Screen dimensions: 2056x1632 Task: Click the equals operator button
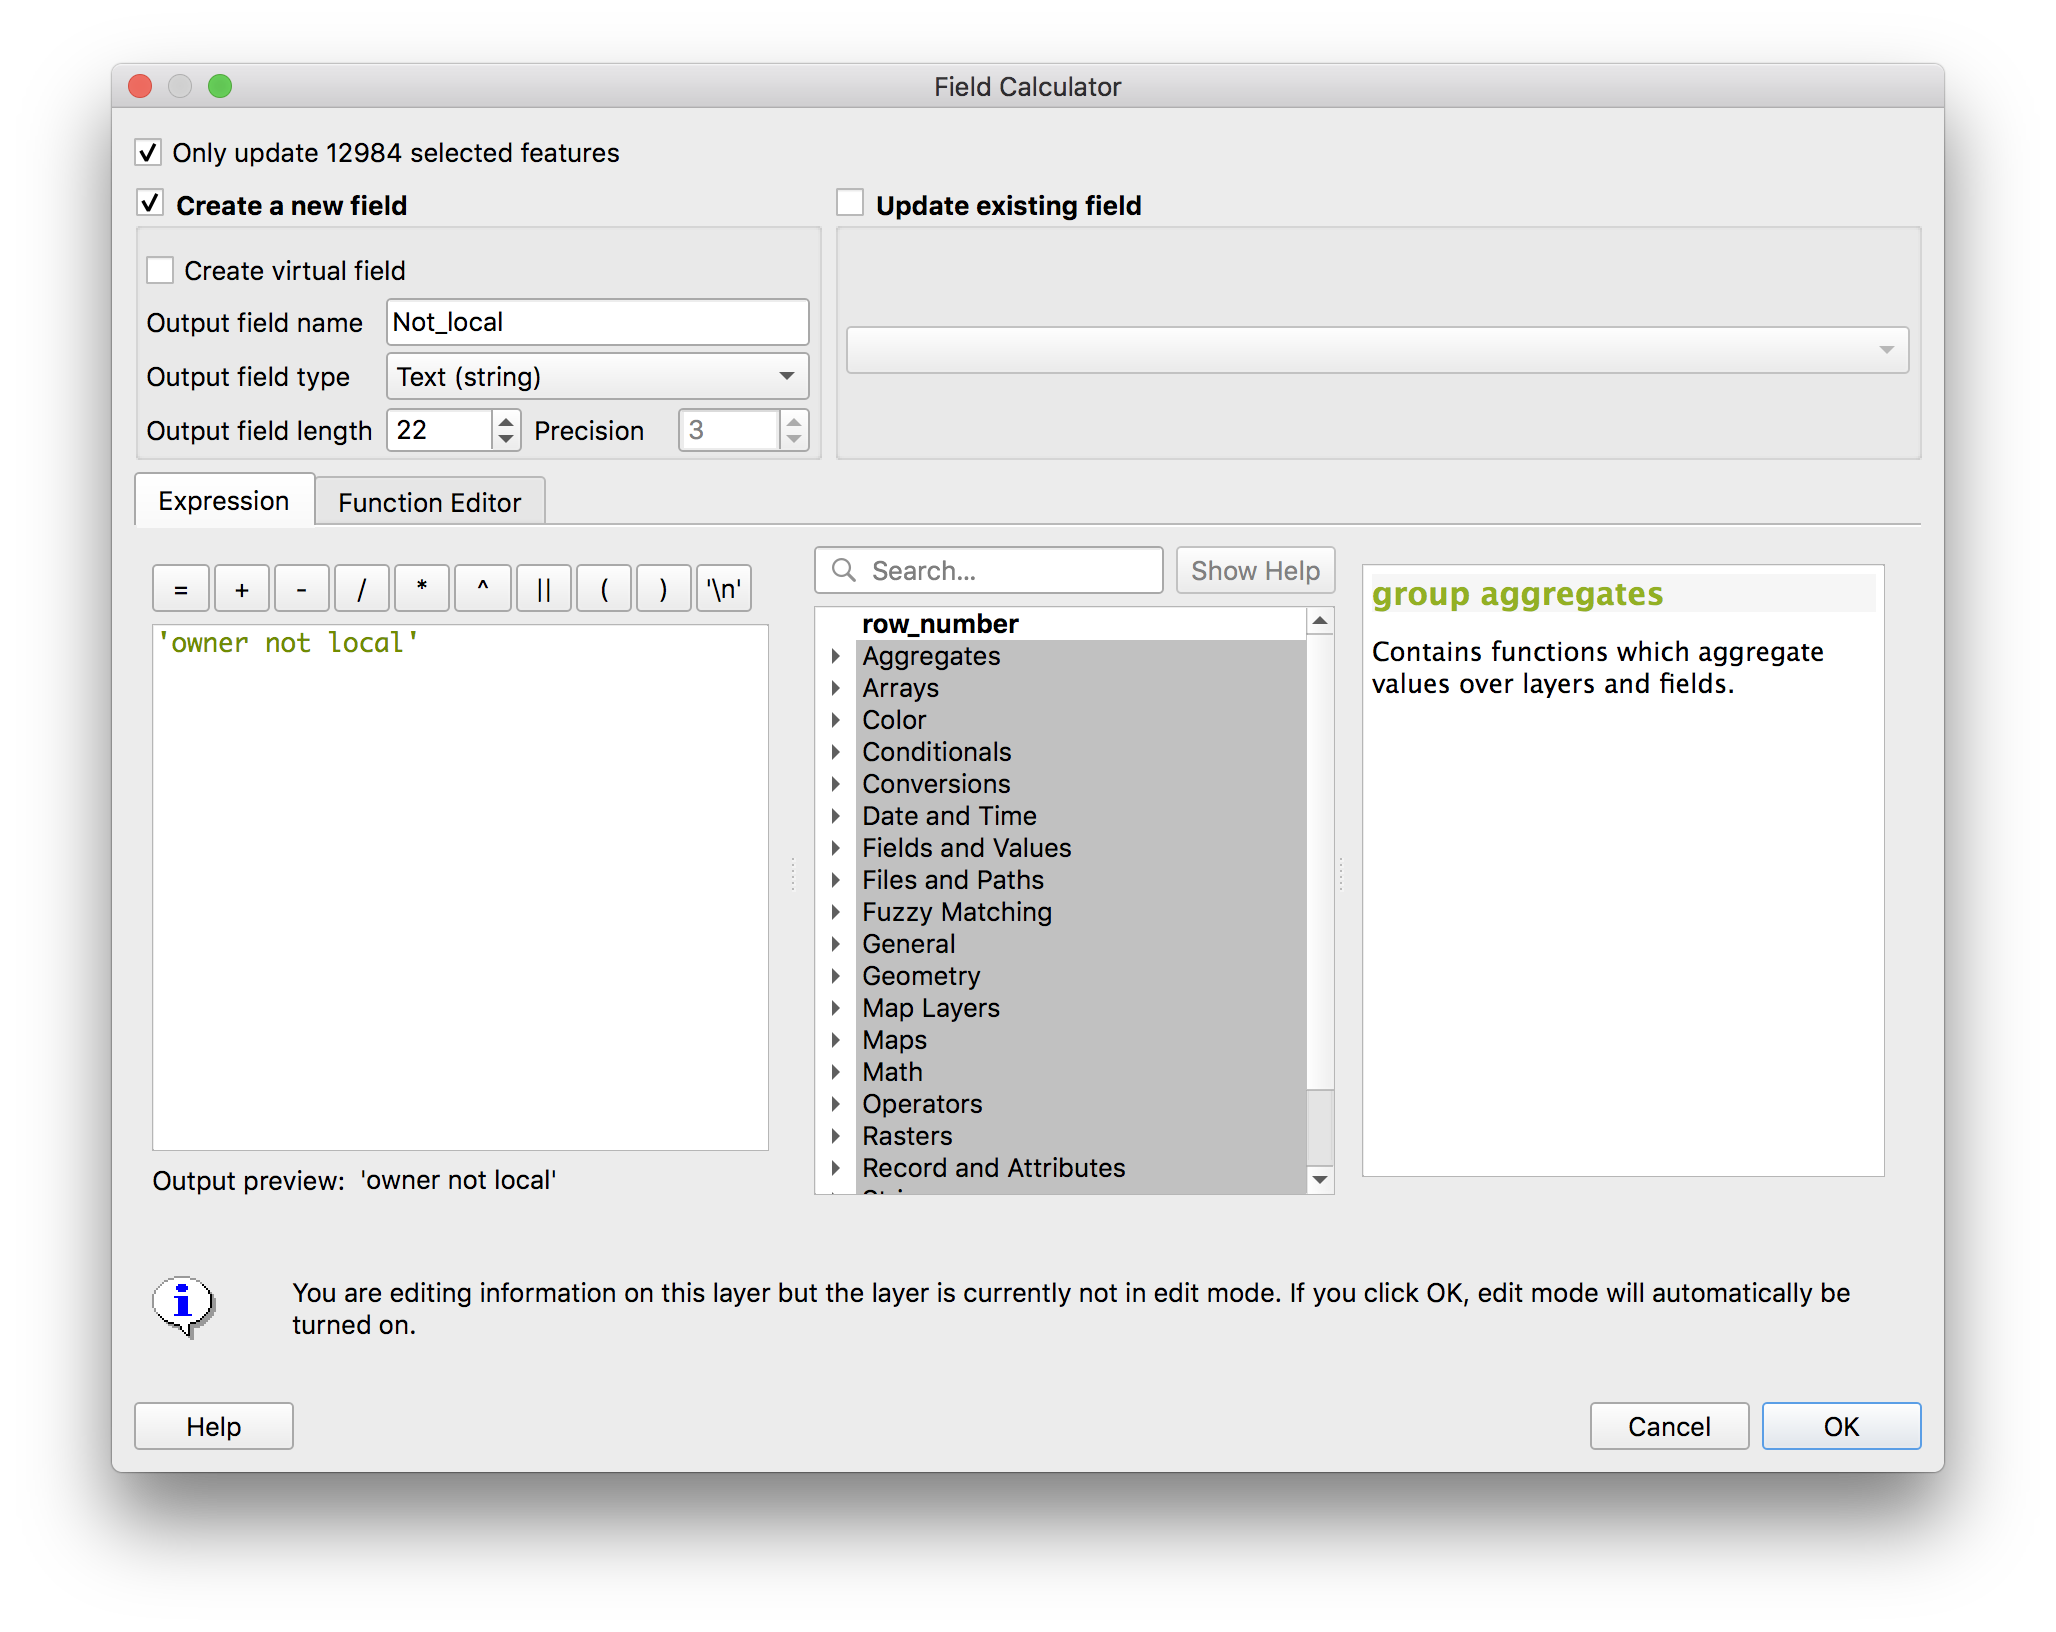181,589
